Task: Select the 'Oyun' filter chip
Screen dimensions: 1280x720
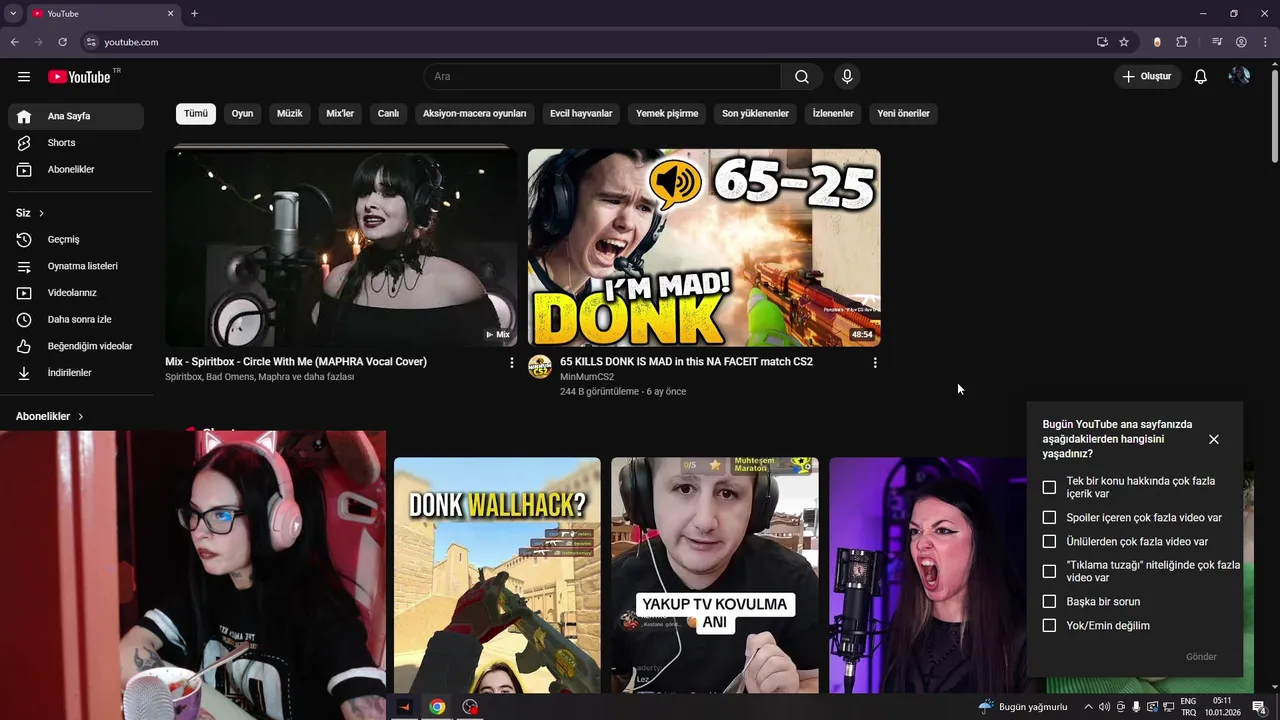Action: click(242, 114)
